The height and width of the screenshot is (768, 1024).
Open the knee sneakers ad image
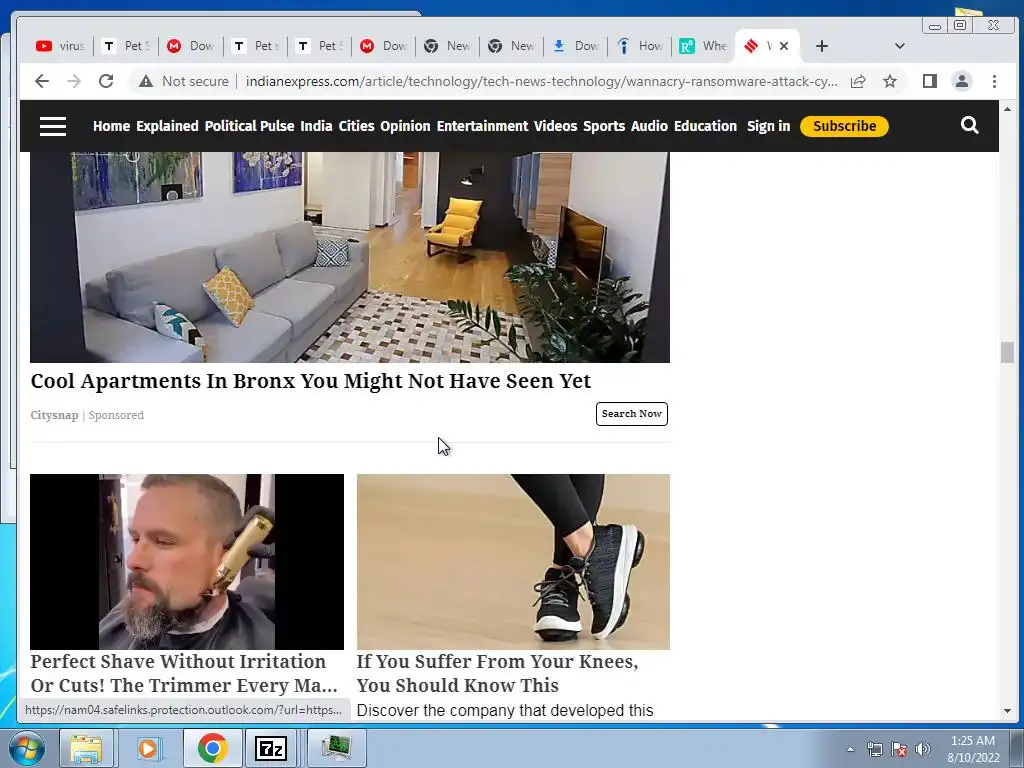[513, 562]
